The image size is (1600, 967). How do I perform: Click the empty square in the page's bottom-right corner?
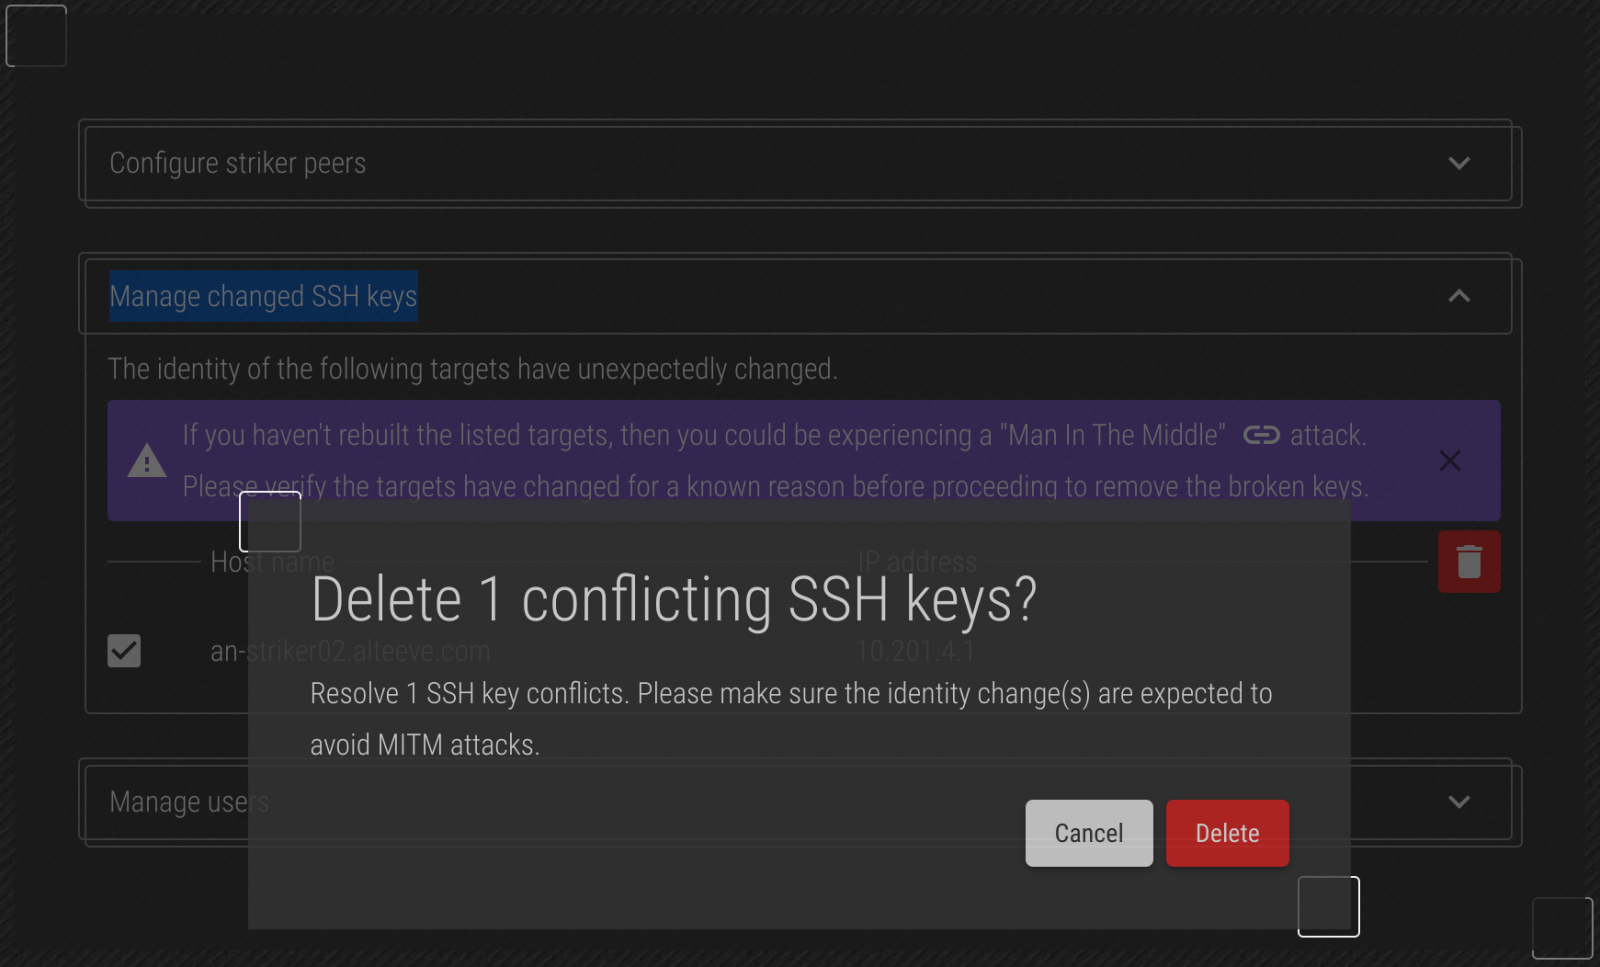pos(1562,928)
